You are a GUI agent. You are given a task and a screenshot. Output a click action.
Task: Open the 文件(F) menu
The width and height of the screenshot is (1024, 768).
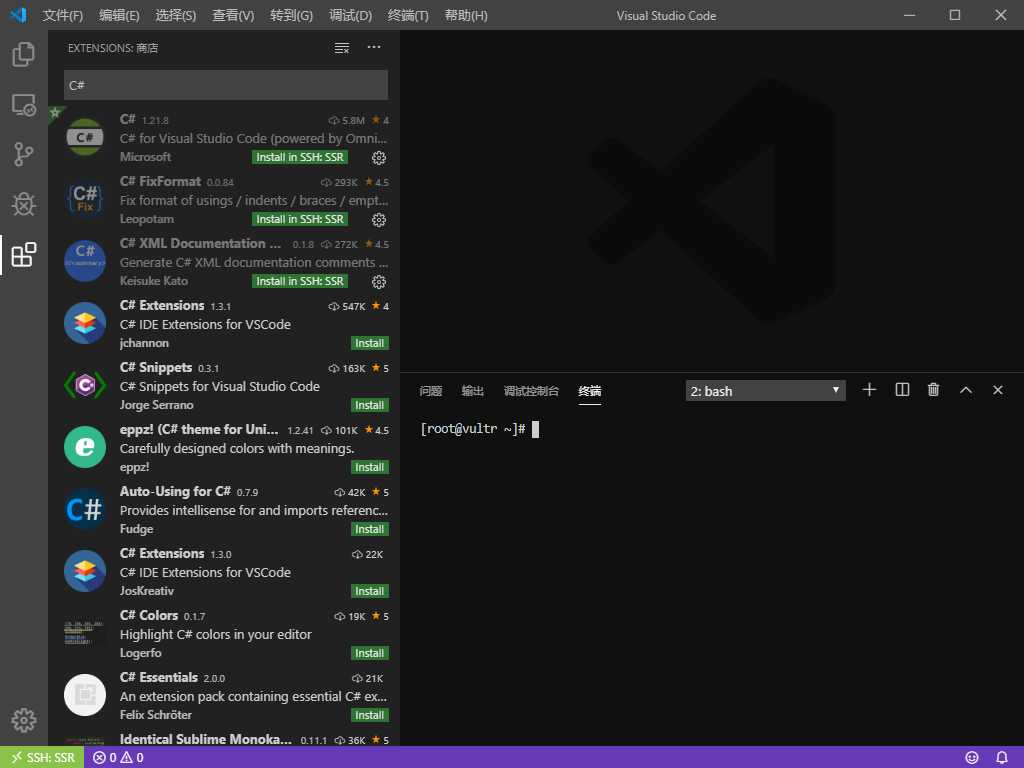pyautogui.click(x=63, y=15)
